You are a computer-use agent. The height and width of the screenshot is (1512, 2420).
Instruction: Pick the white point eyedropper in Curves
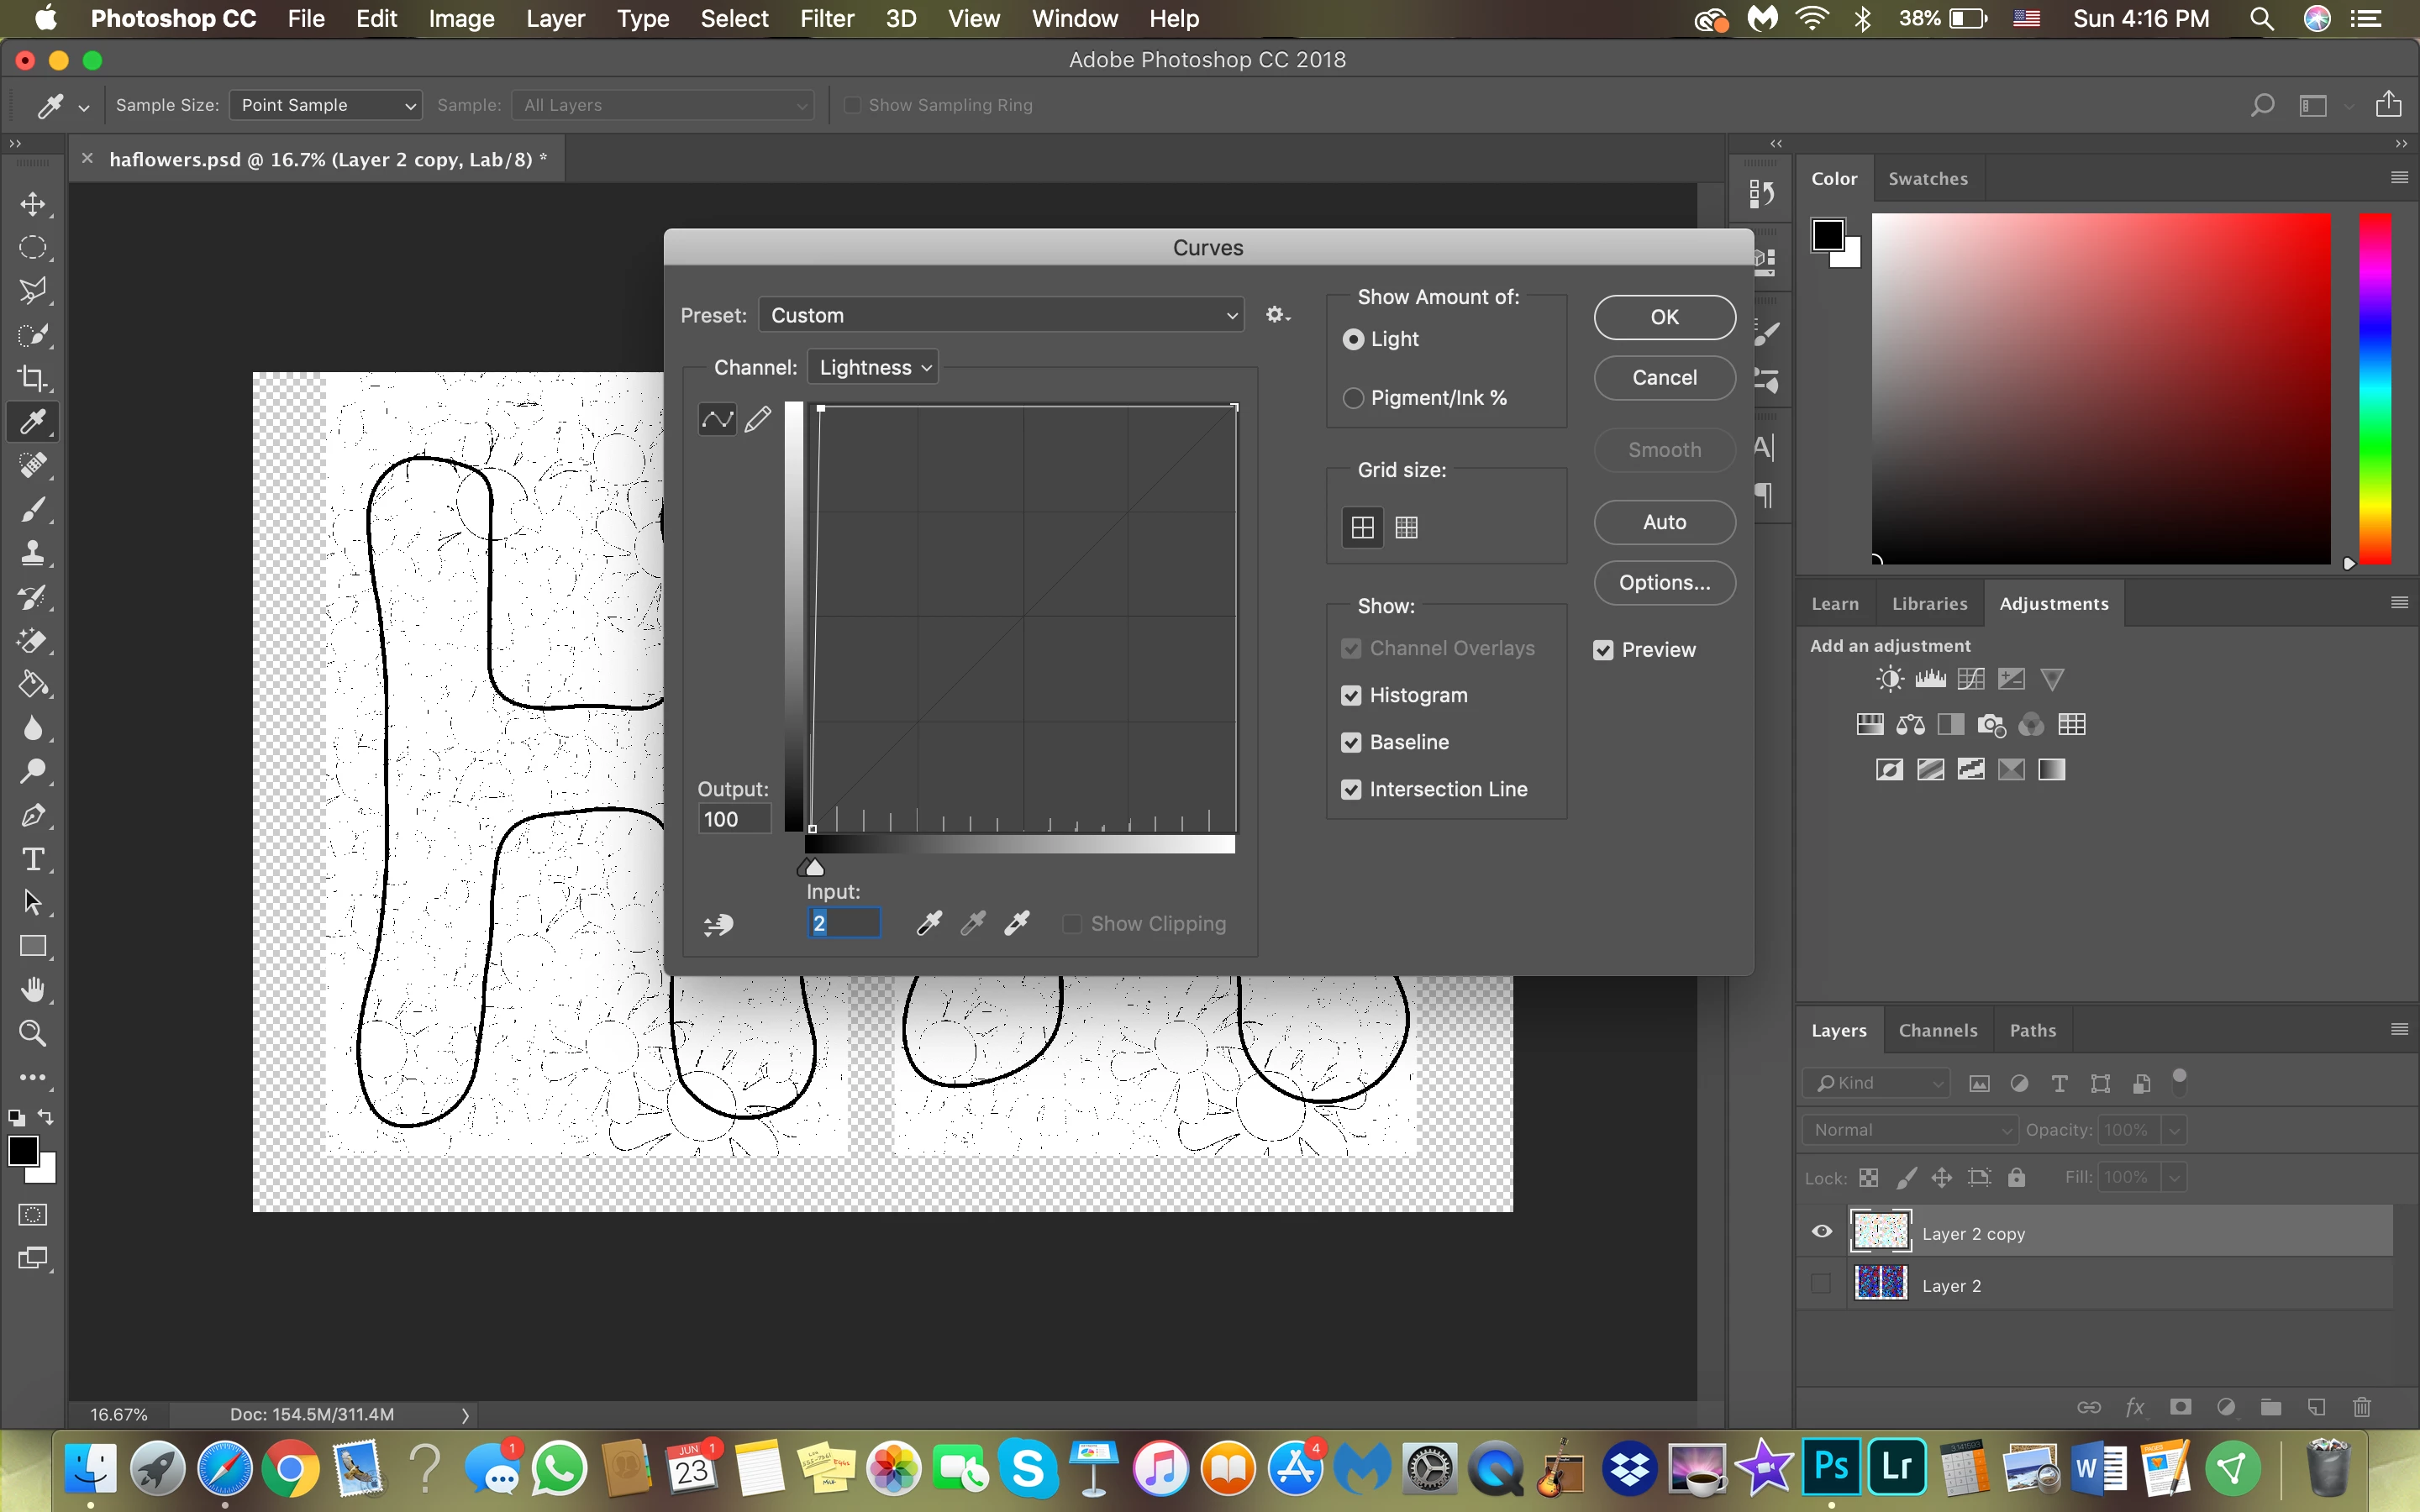pos(1017,923)
